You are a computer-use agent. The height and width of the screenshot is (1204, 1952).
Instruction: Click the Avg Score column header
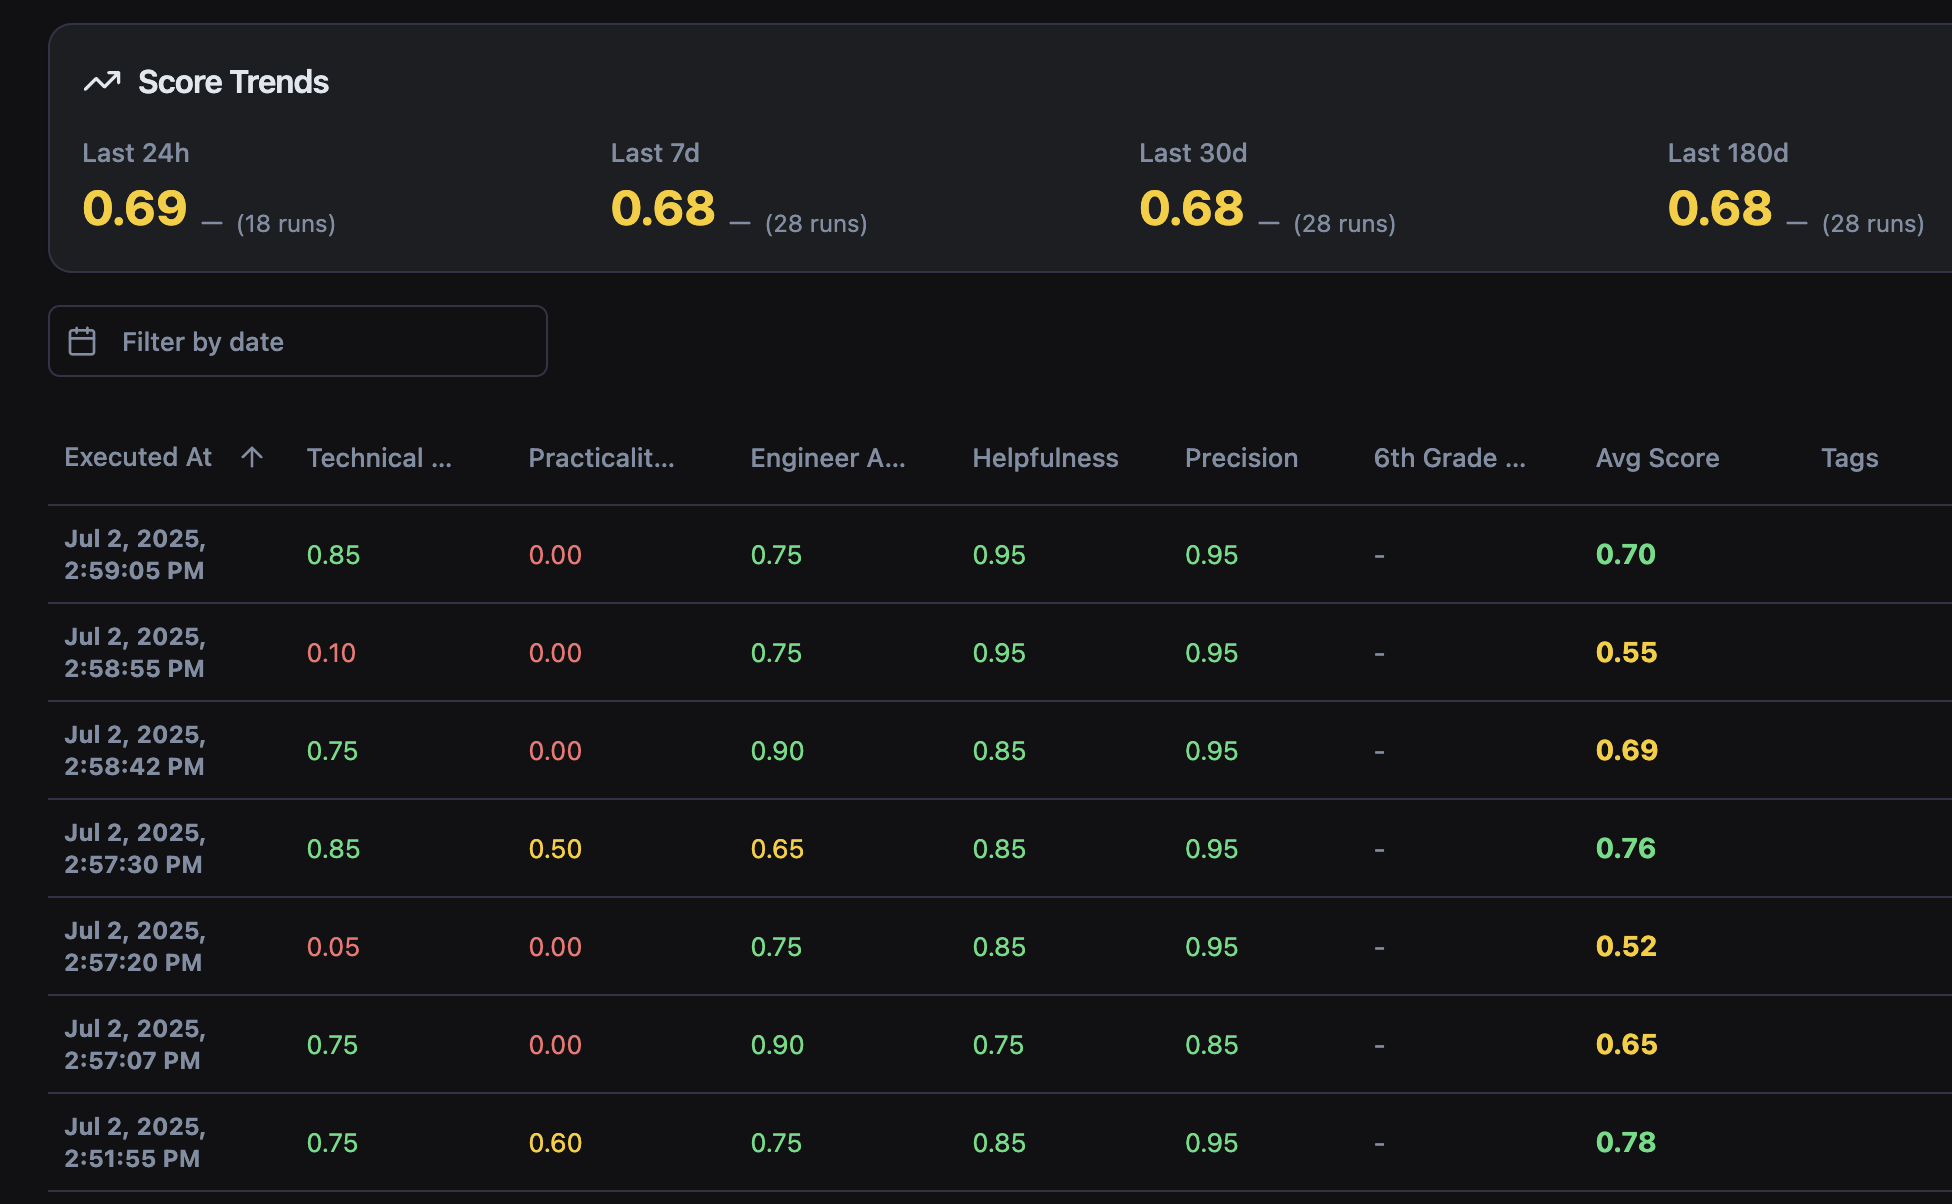(1656, 458)
